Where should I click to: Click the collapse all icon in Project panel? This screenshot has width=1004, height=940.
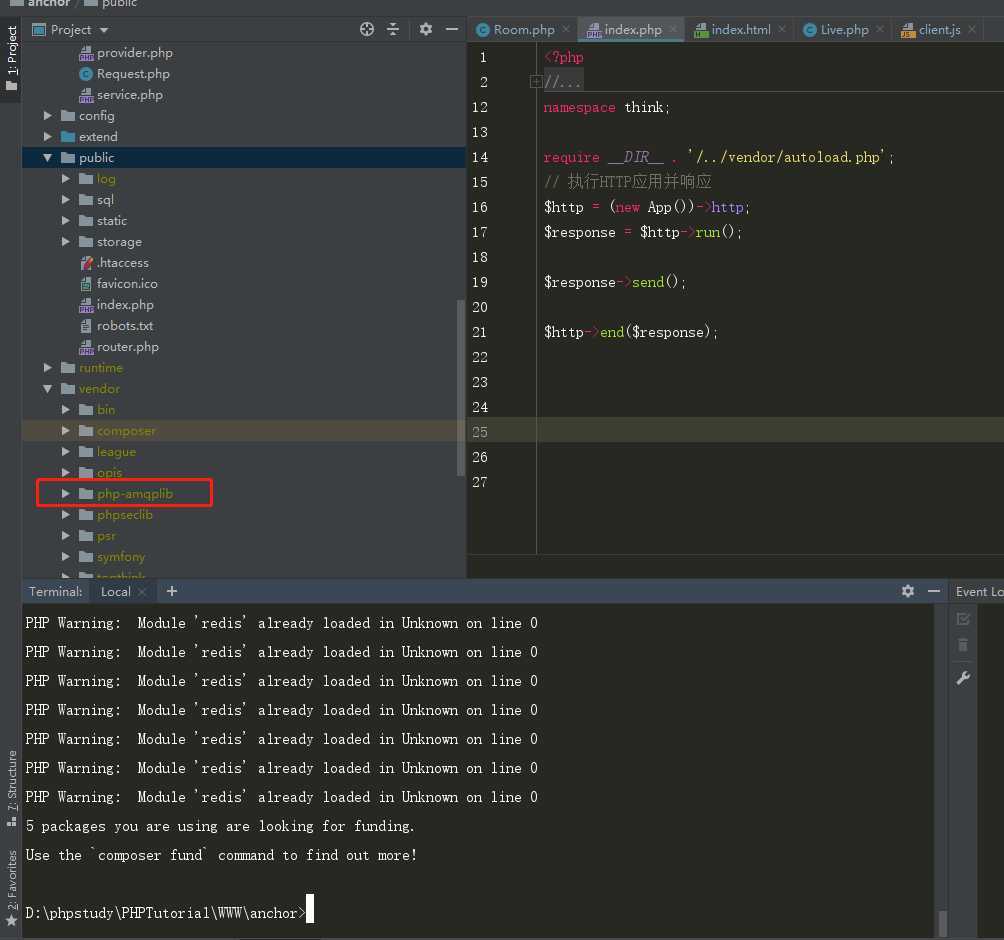pos(393,29)
